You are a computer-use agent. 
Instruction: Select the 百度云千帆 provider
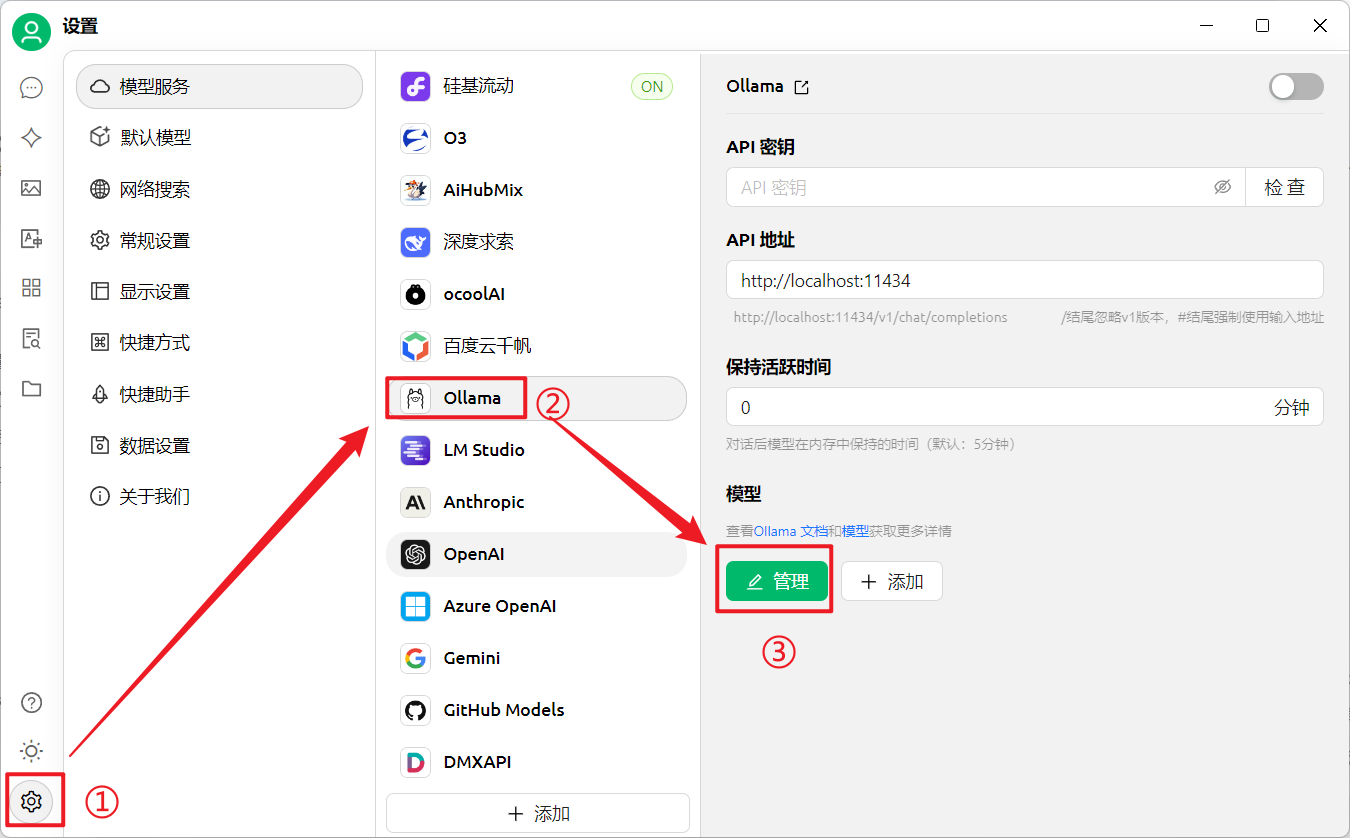tap(536, 346)
